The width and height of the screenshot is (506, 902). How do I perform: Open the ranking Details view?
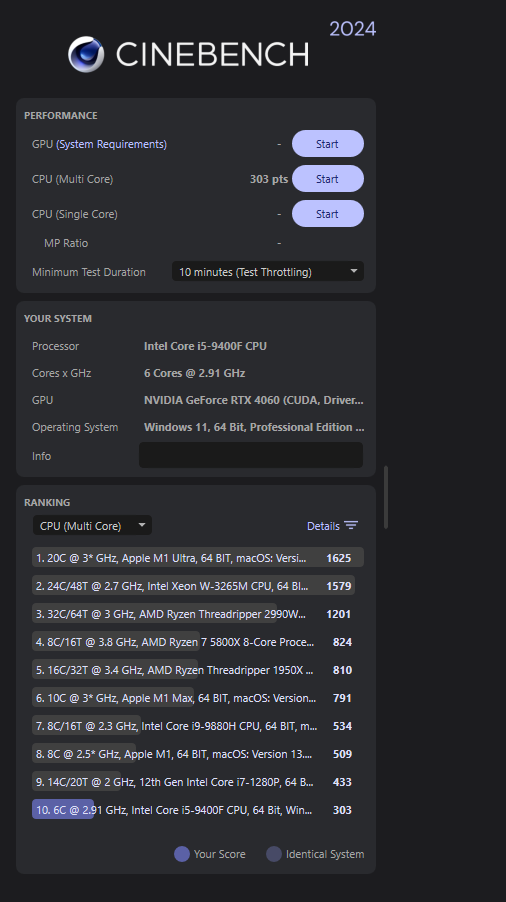click(323, 526)
